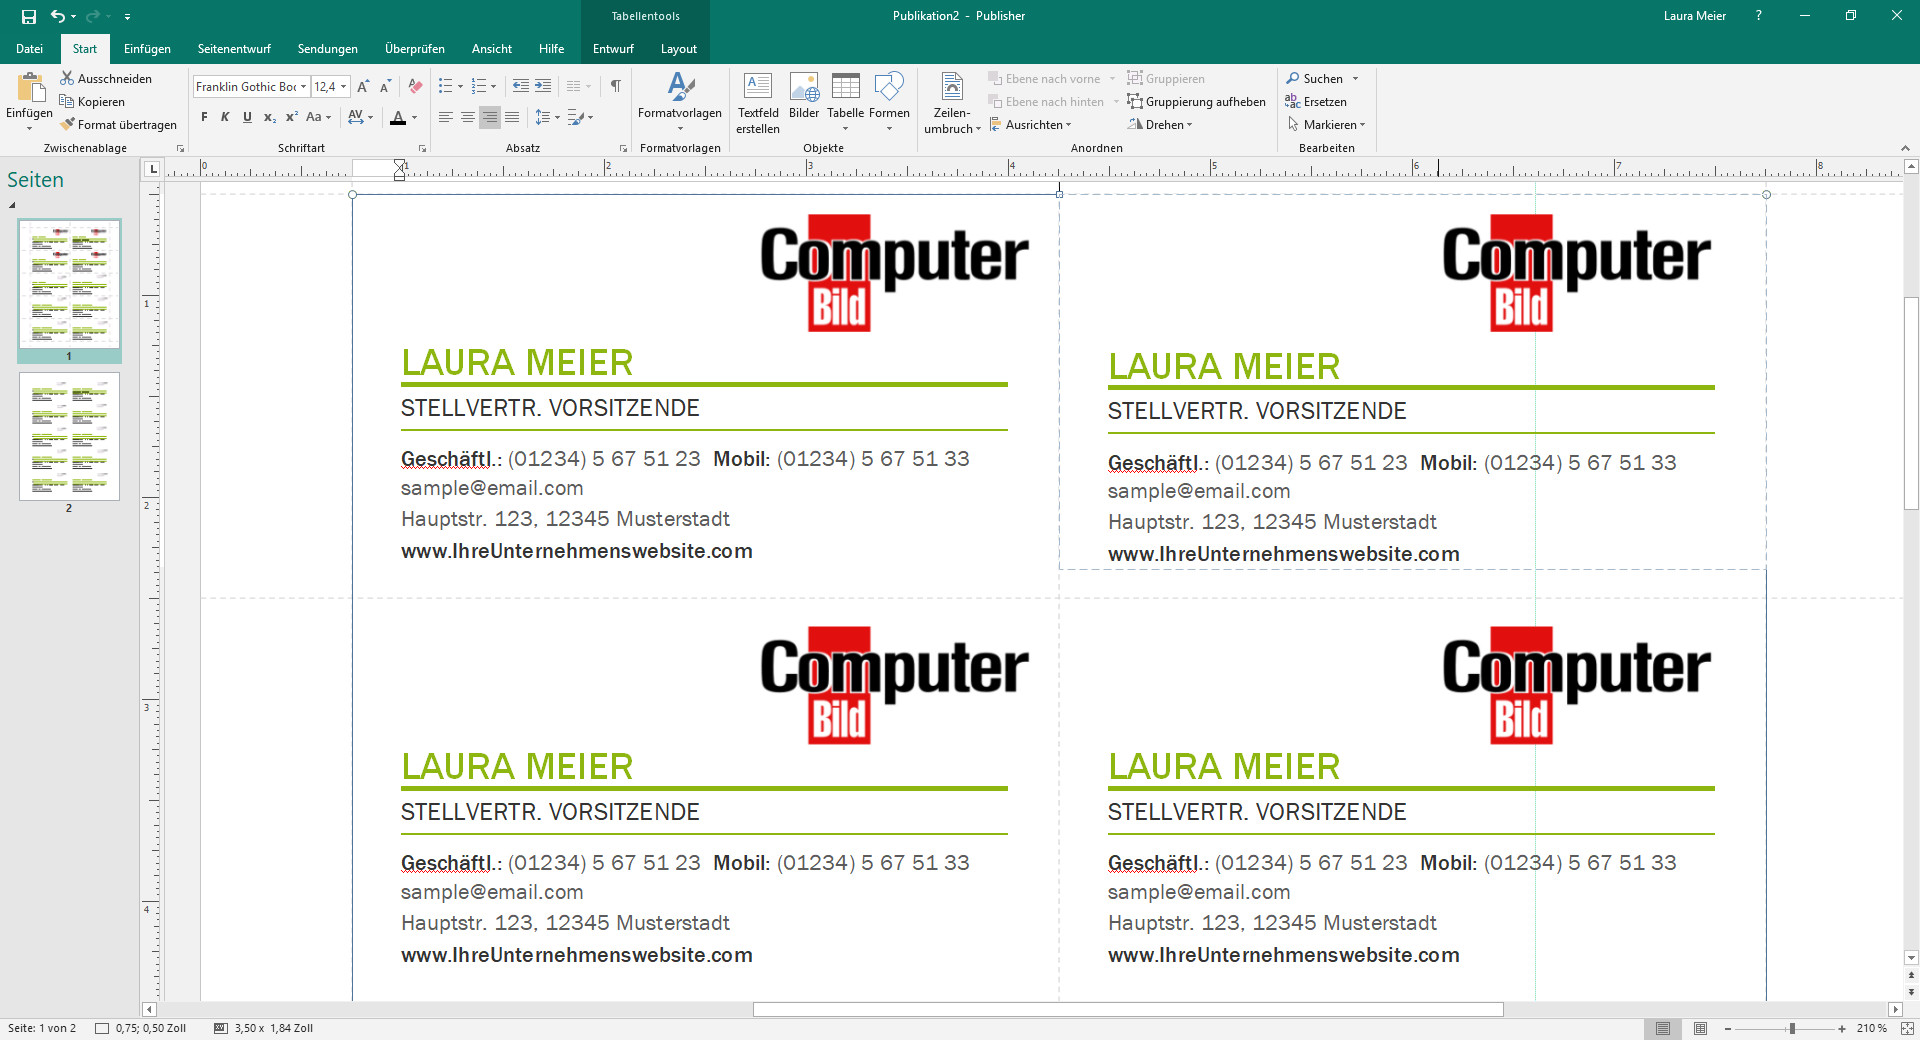This screenshot has height=1040, width=1920.
Task: Open the Datei tab
Action: [29, 48]
